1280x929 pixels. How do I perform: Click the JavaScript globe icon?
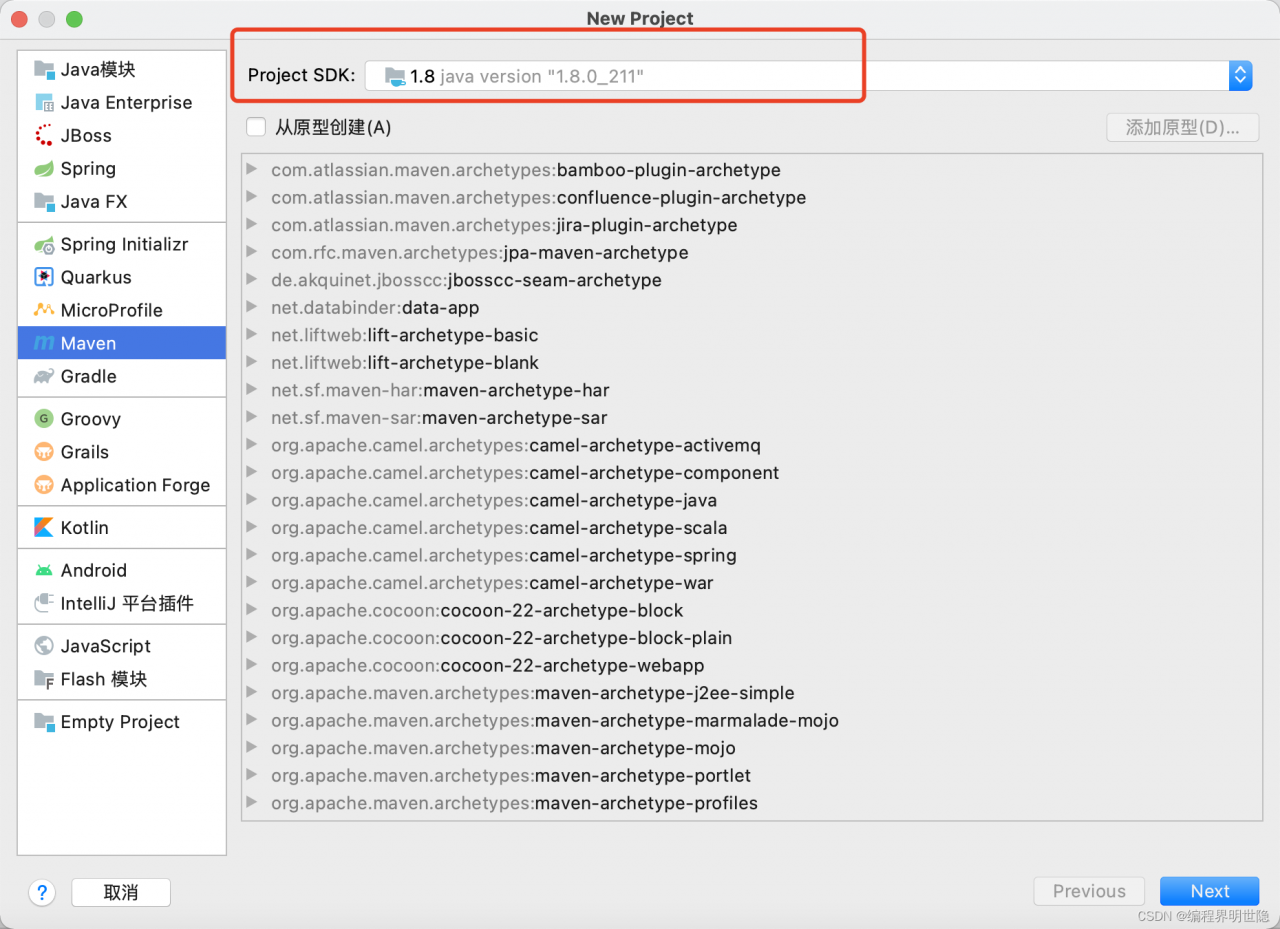pos(44,646)
